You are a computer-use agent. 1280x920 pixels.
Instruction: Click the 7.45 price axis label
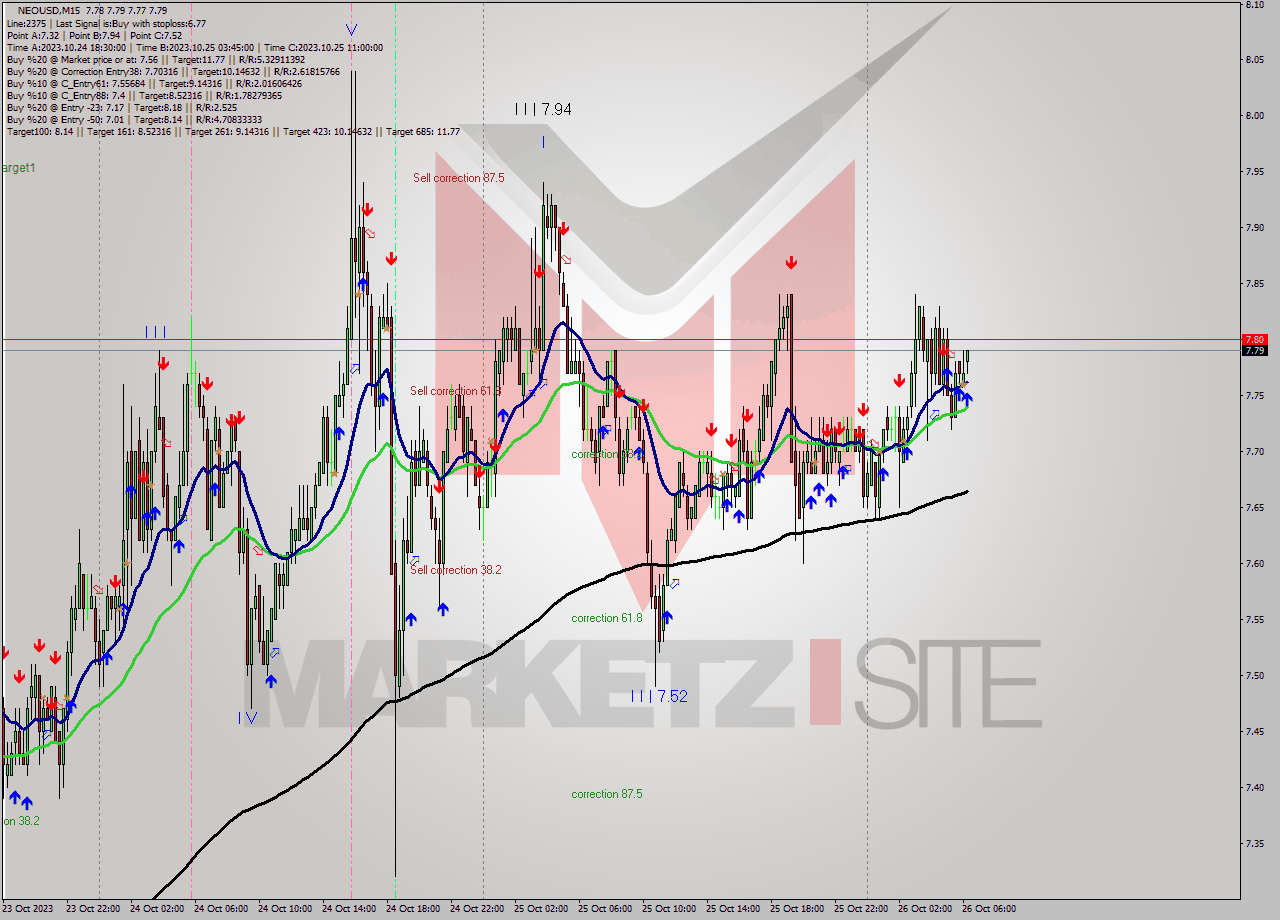[x=1255, y=731]
